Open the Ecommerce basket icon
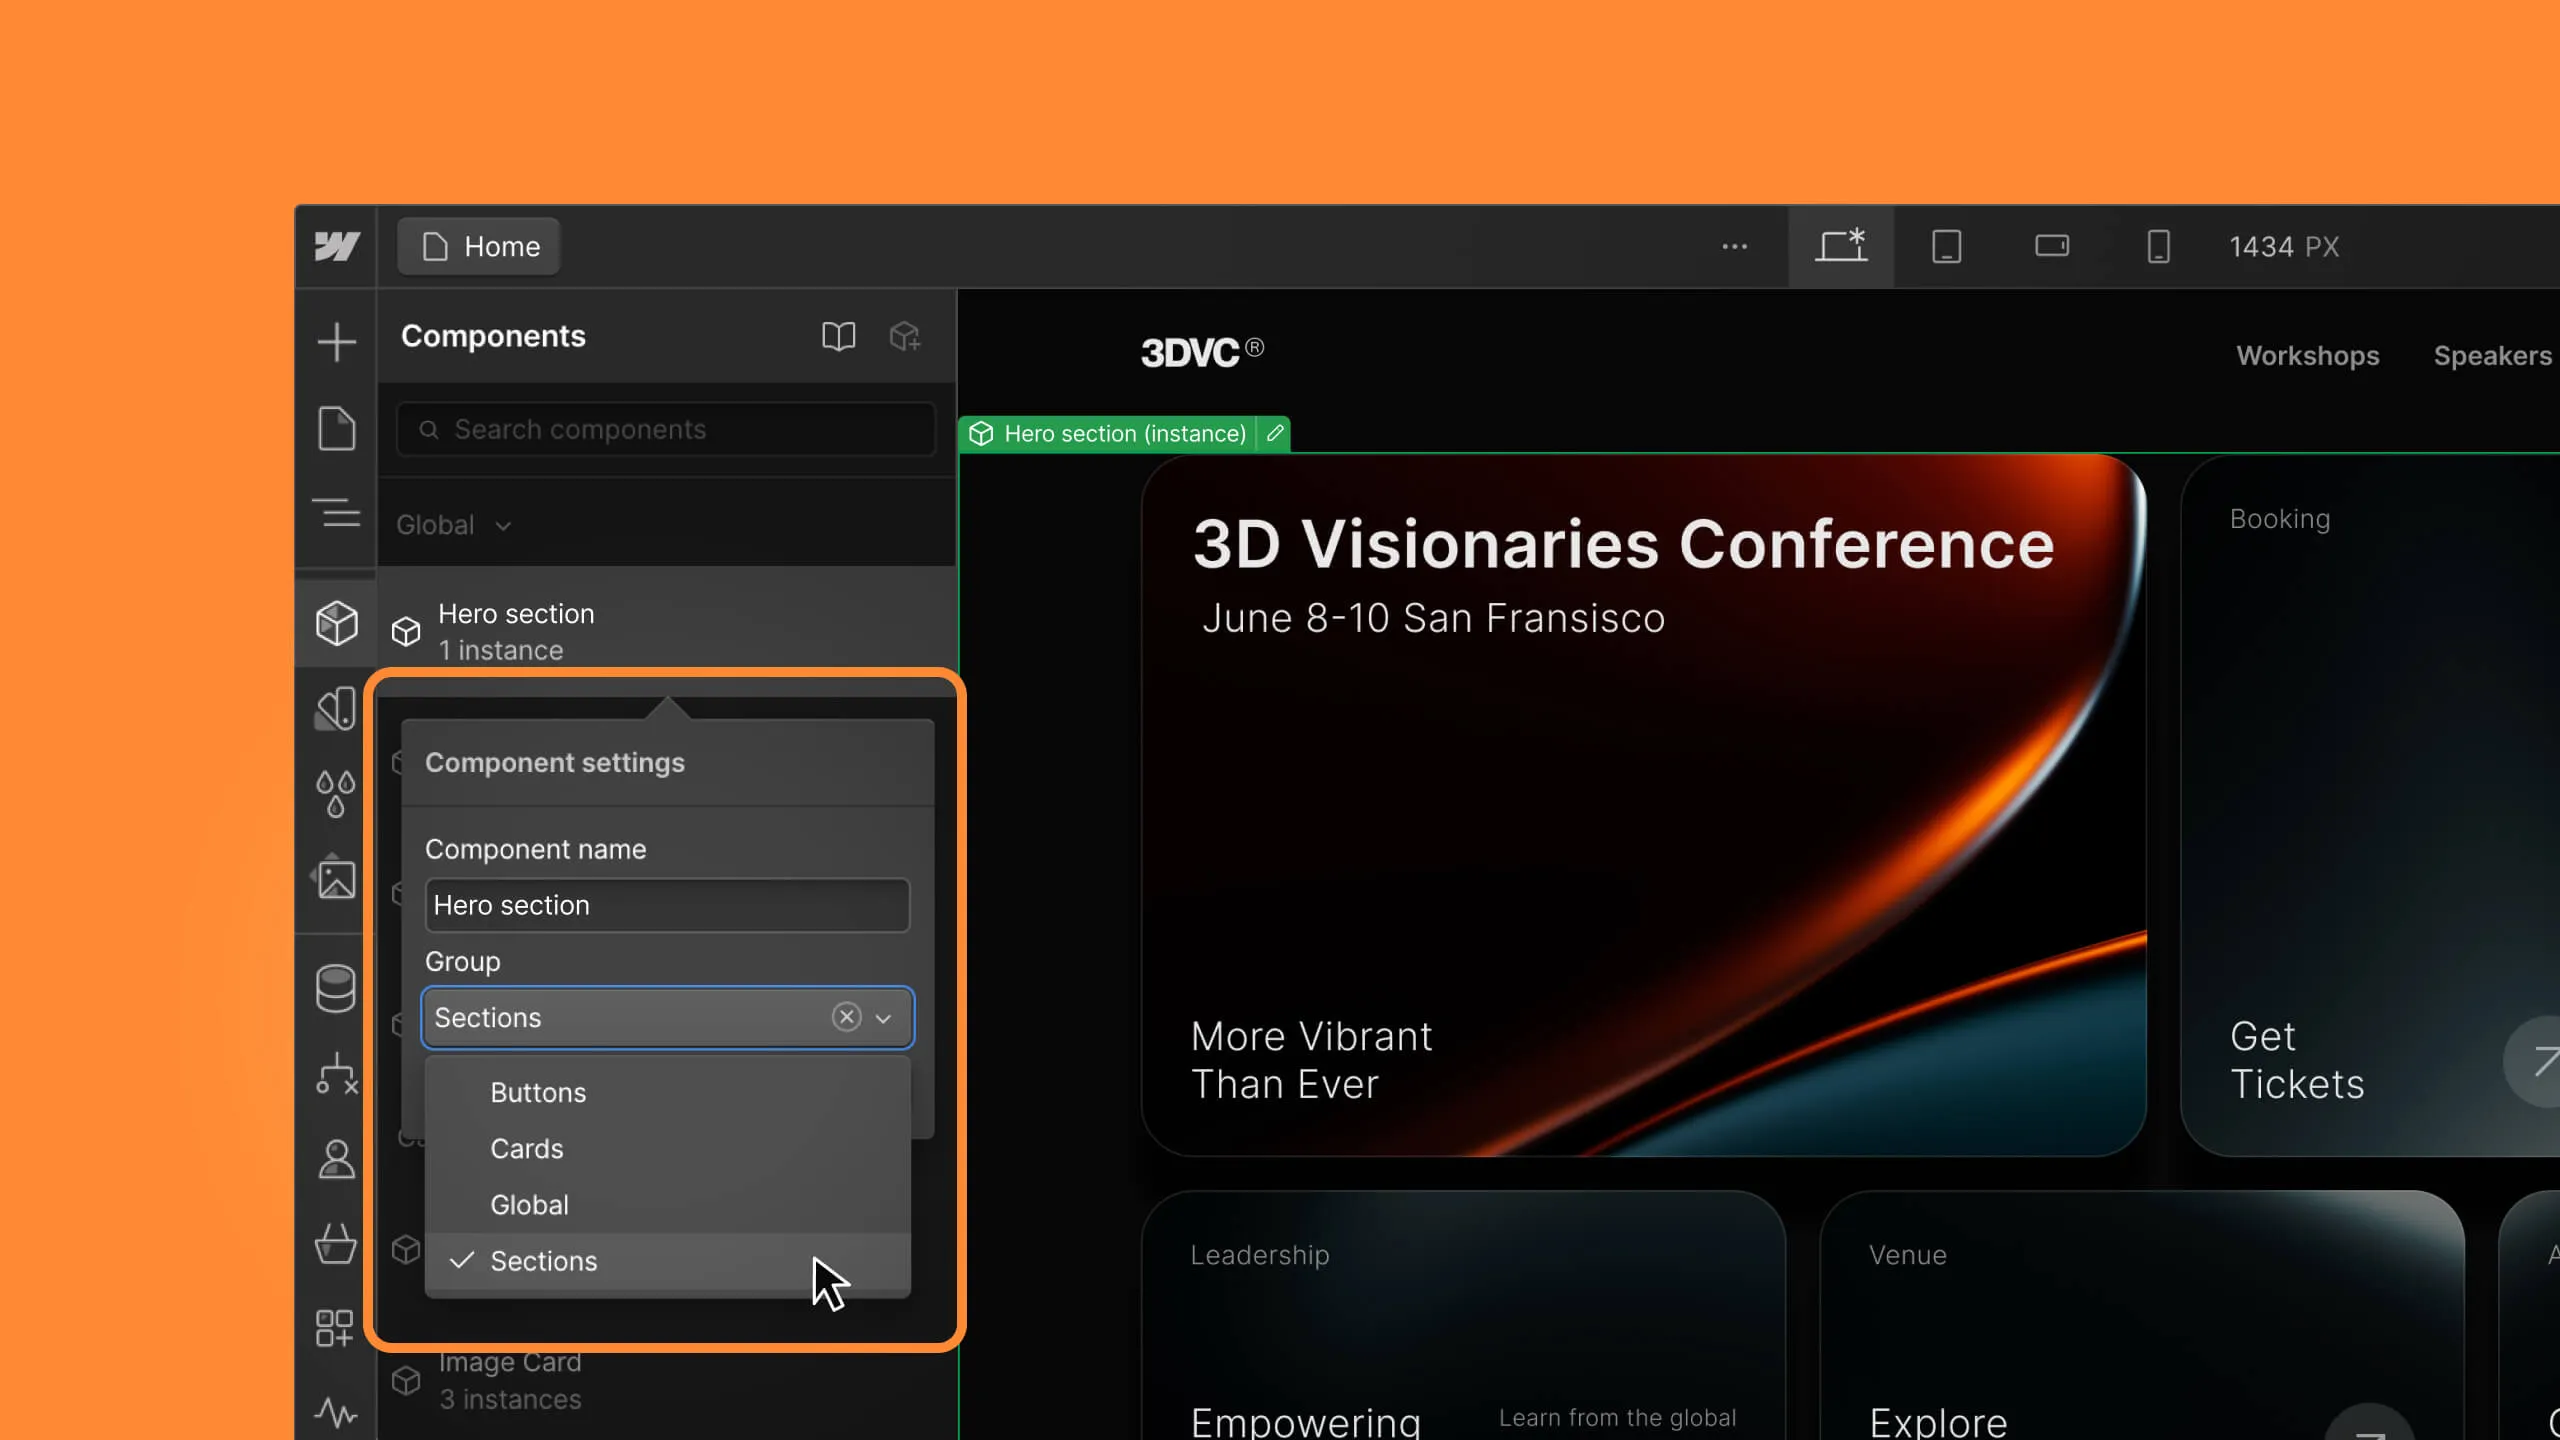Viewport: 2560px width, 1440px height. (x=336, y=1245)
